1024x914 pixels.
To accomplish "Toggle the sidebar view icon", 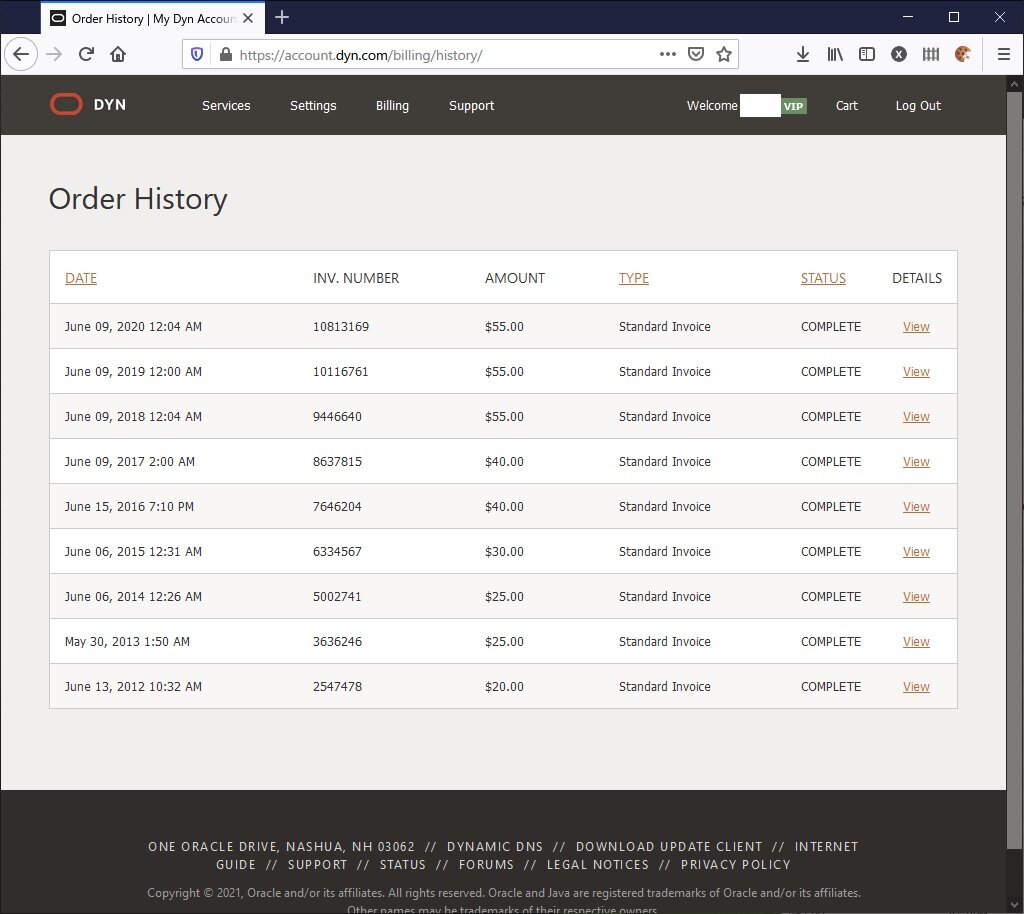I will click(x=867, y=54).
